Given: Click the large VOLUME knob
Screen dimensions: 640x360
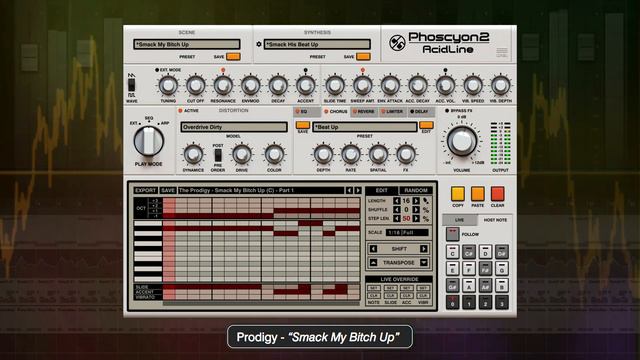Looking at the screenshot, I should click(462, 141).
